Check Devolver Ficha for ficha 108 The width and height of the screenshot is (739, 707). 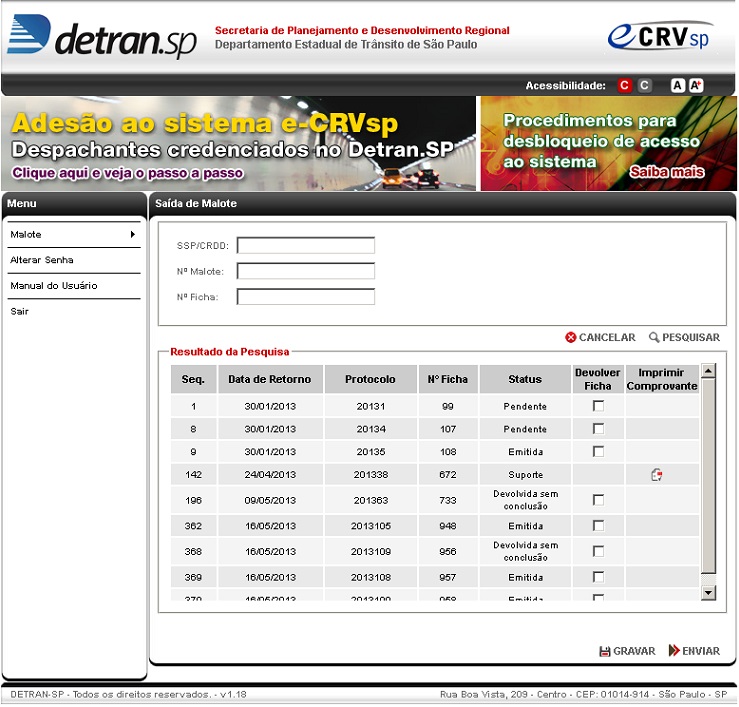[x=598, y=451]
